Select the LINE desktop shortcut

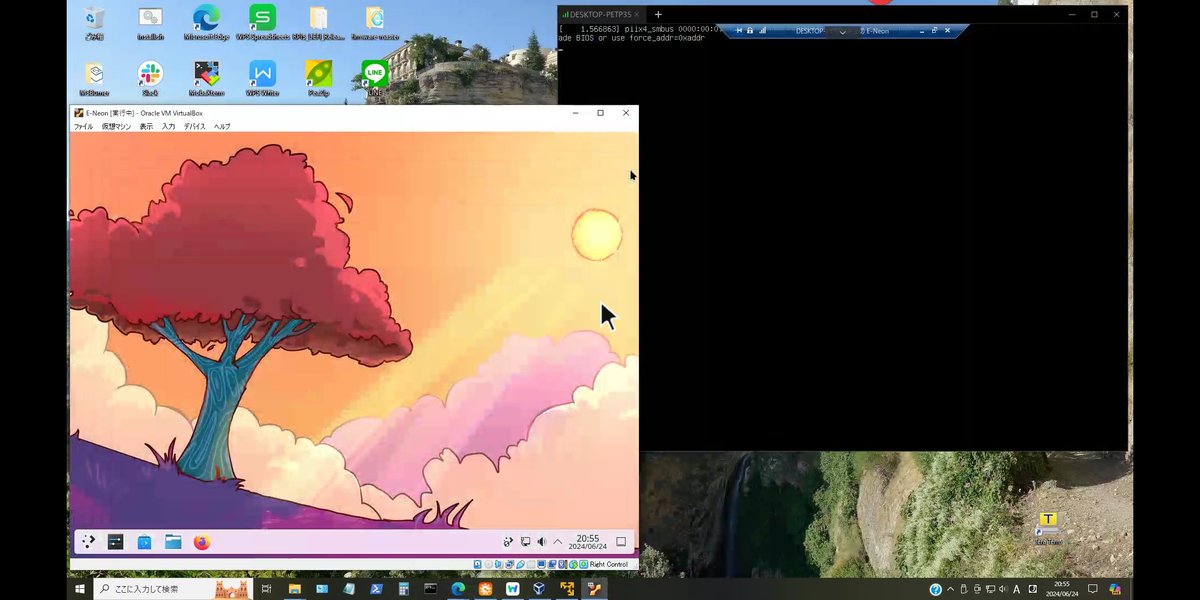point(375,79)
